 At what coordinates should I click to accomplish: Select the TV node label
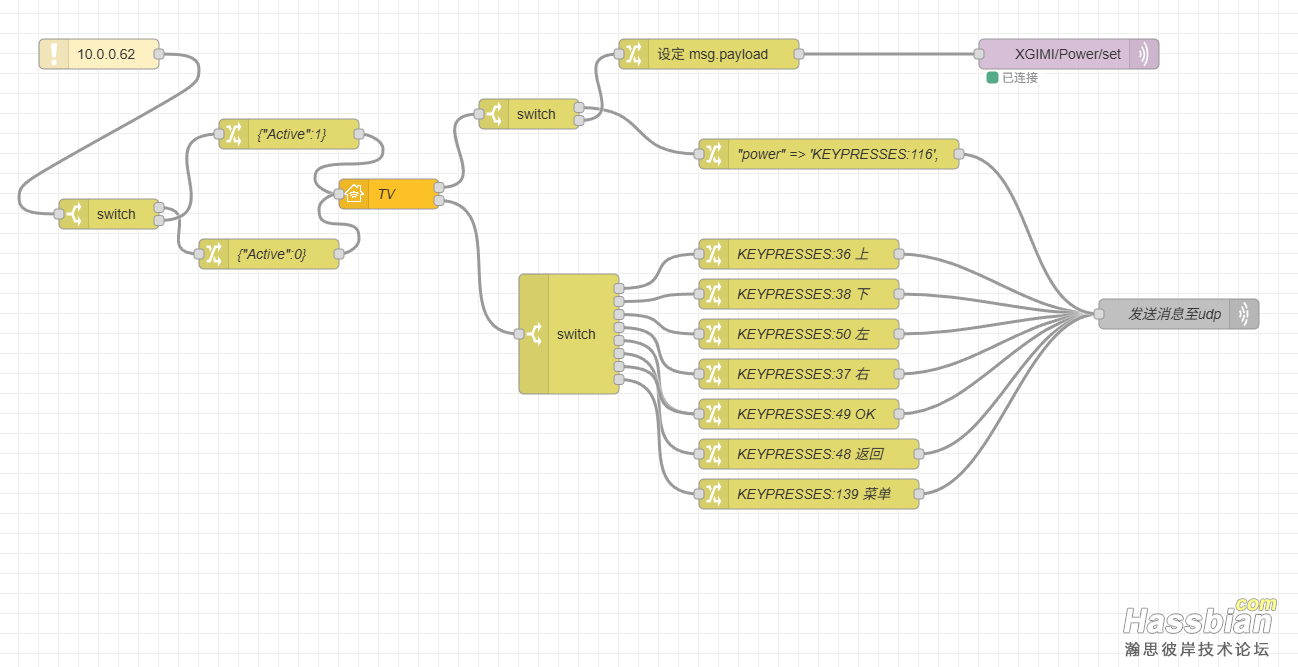(386, 194)
